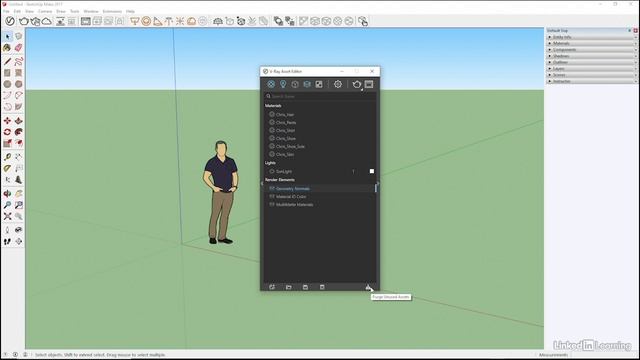Pick the Paint Bucket tool
Screen dimensions: 640x360
click(x=7, y=48)
